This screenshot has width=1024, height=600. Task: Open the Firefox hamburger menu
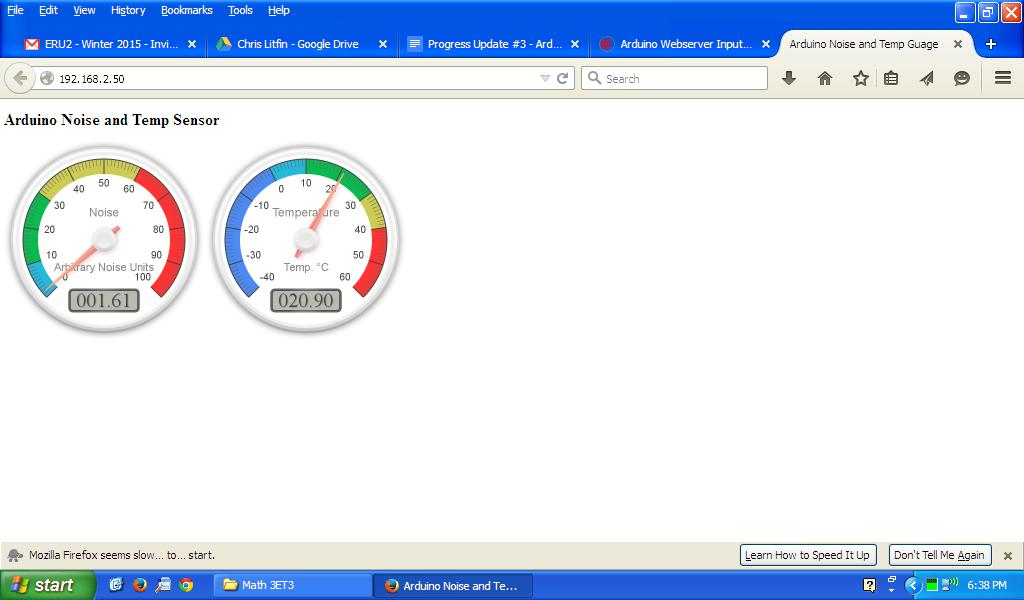point(1001,78)
